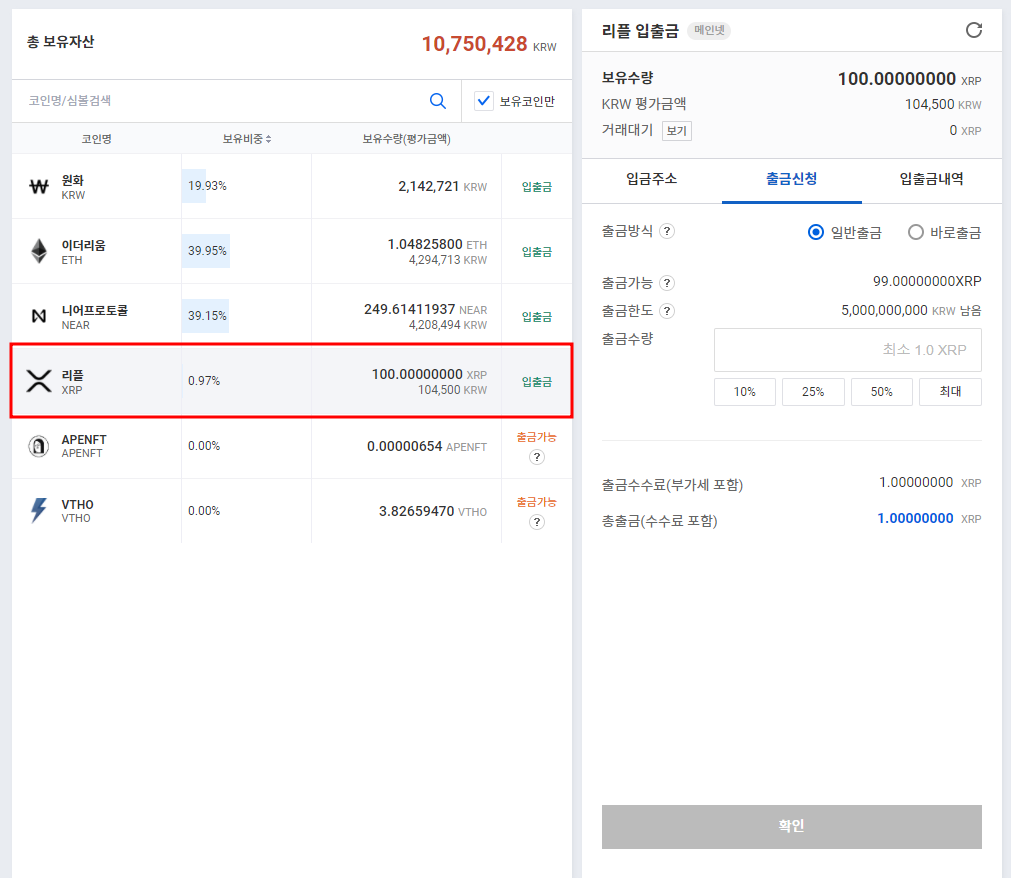Screen dimensions: 1011x878
Task: Open help icon in VTHO row
Action: [536, 522]
